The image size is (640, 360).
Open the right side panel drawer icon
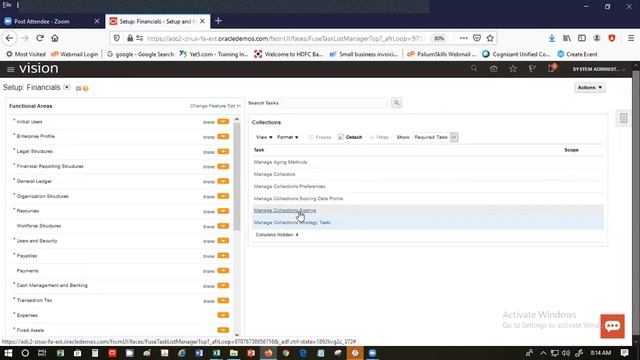(x=623, y=118)
